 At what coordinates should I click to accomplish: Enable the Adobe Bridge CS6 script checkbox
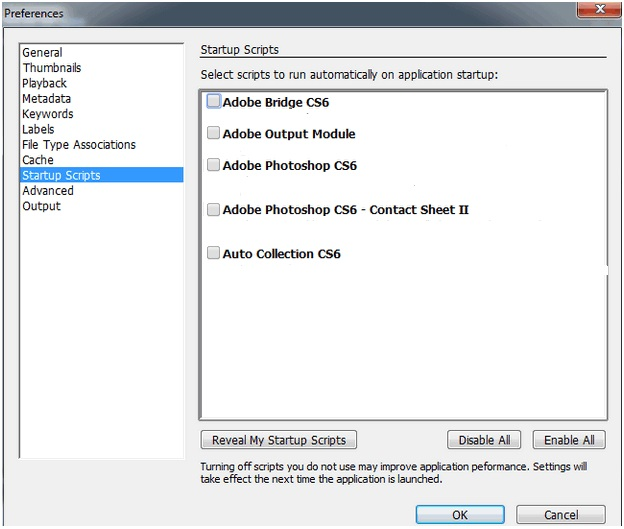pyautogui.click(x=213, y=101)
